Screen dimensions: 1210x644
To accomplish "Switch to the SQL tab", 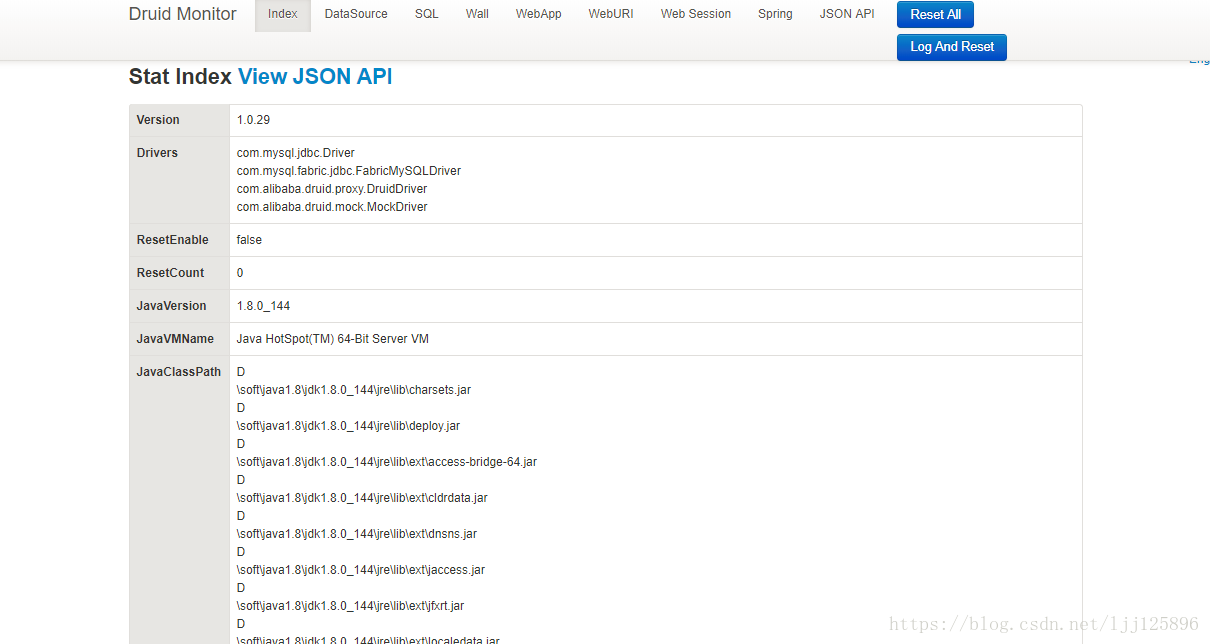I will tap(427, 14).
